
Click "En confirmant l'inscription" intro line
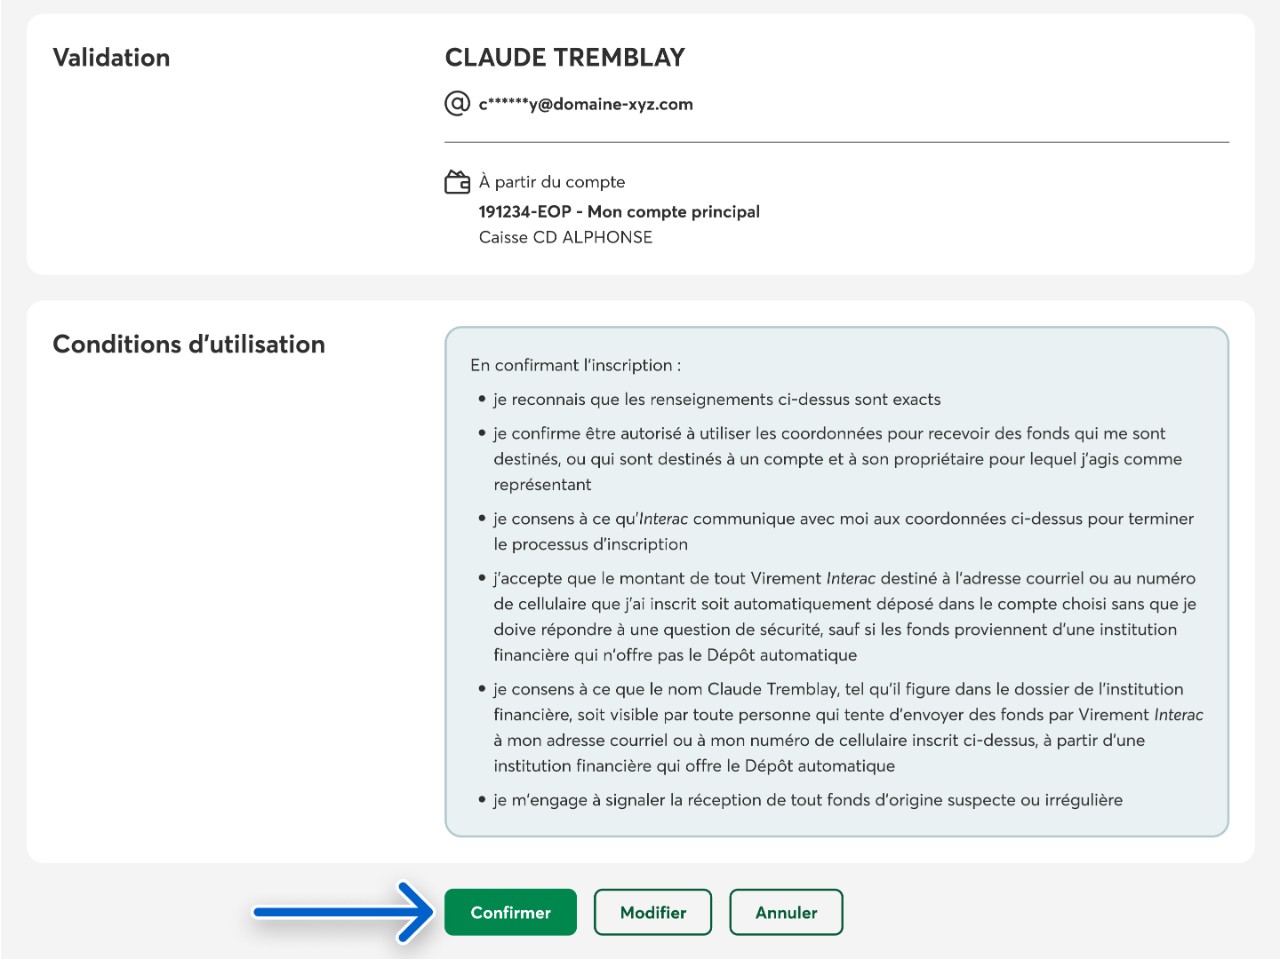pyautogui.click(x=575, y=365)
